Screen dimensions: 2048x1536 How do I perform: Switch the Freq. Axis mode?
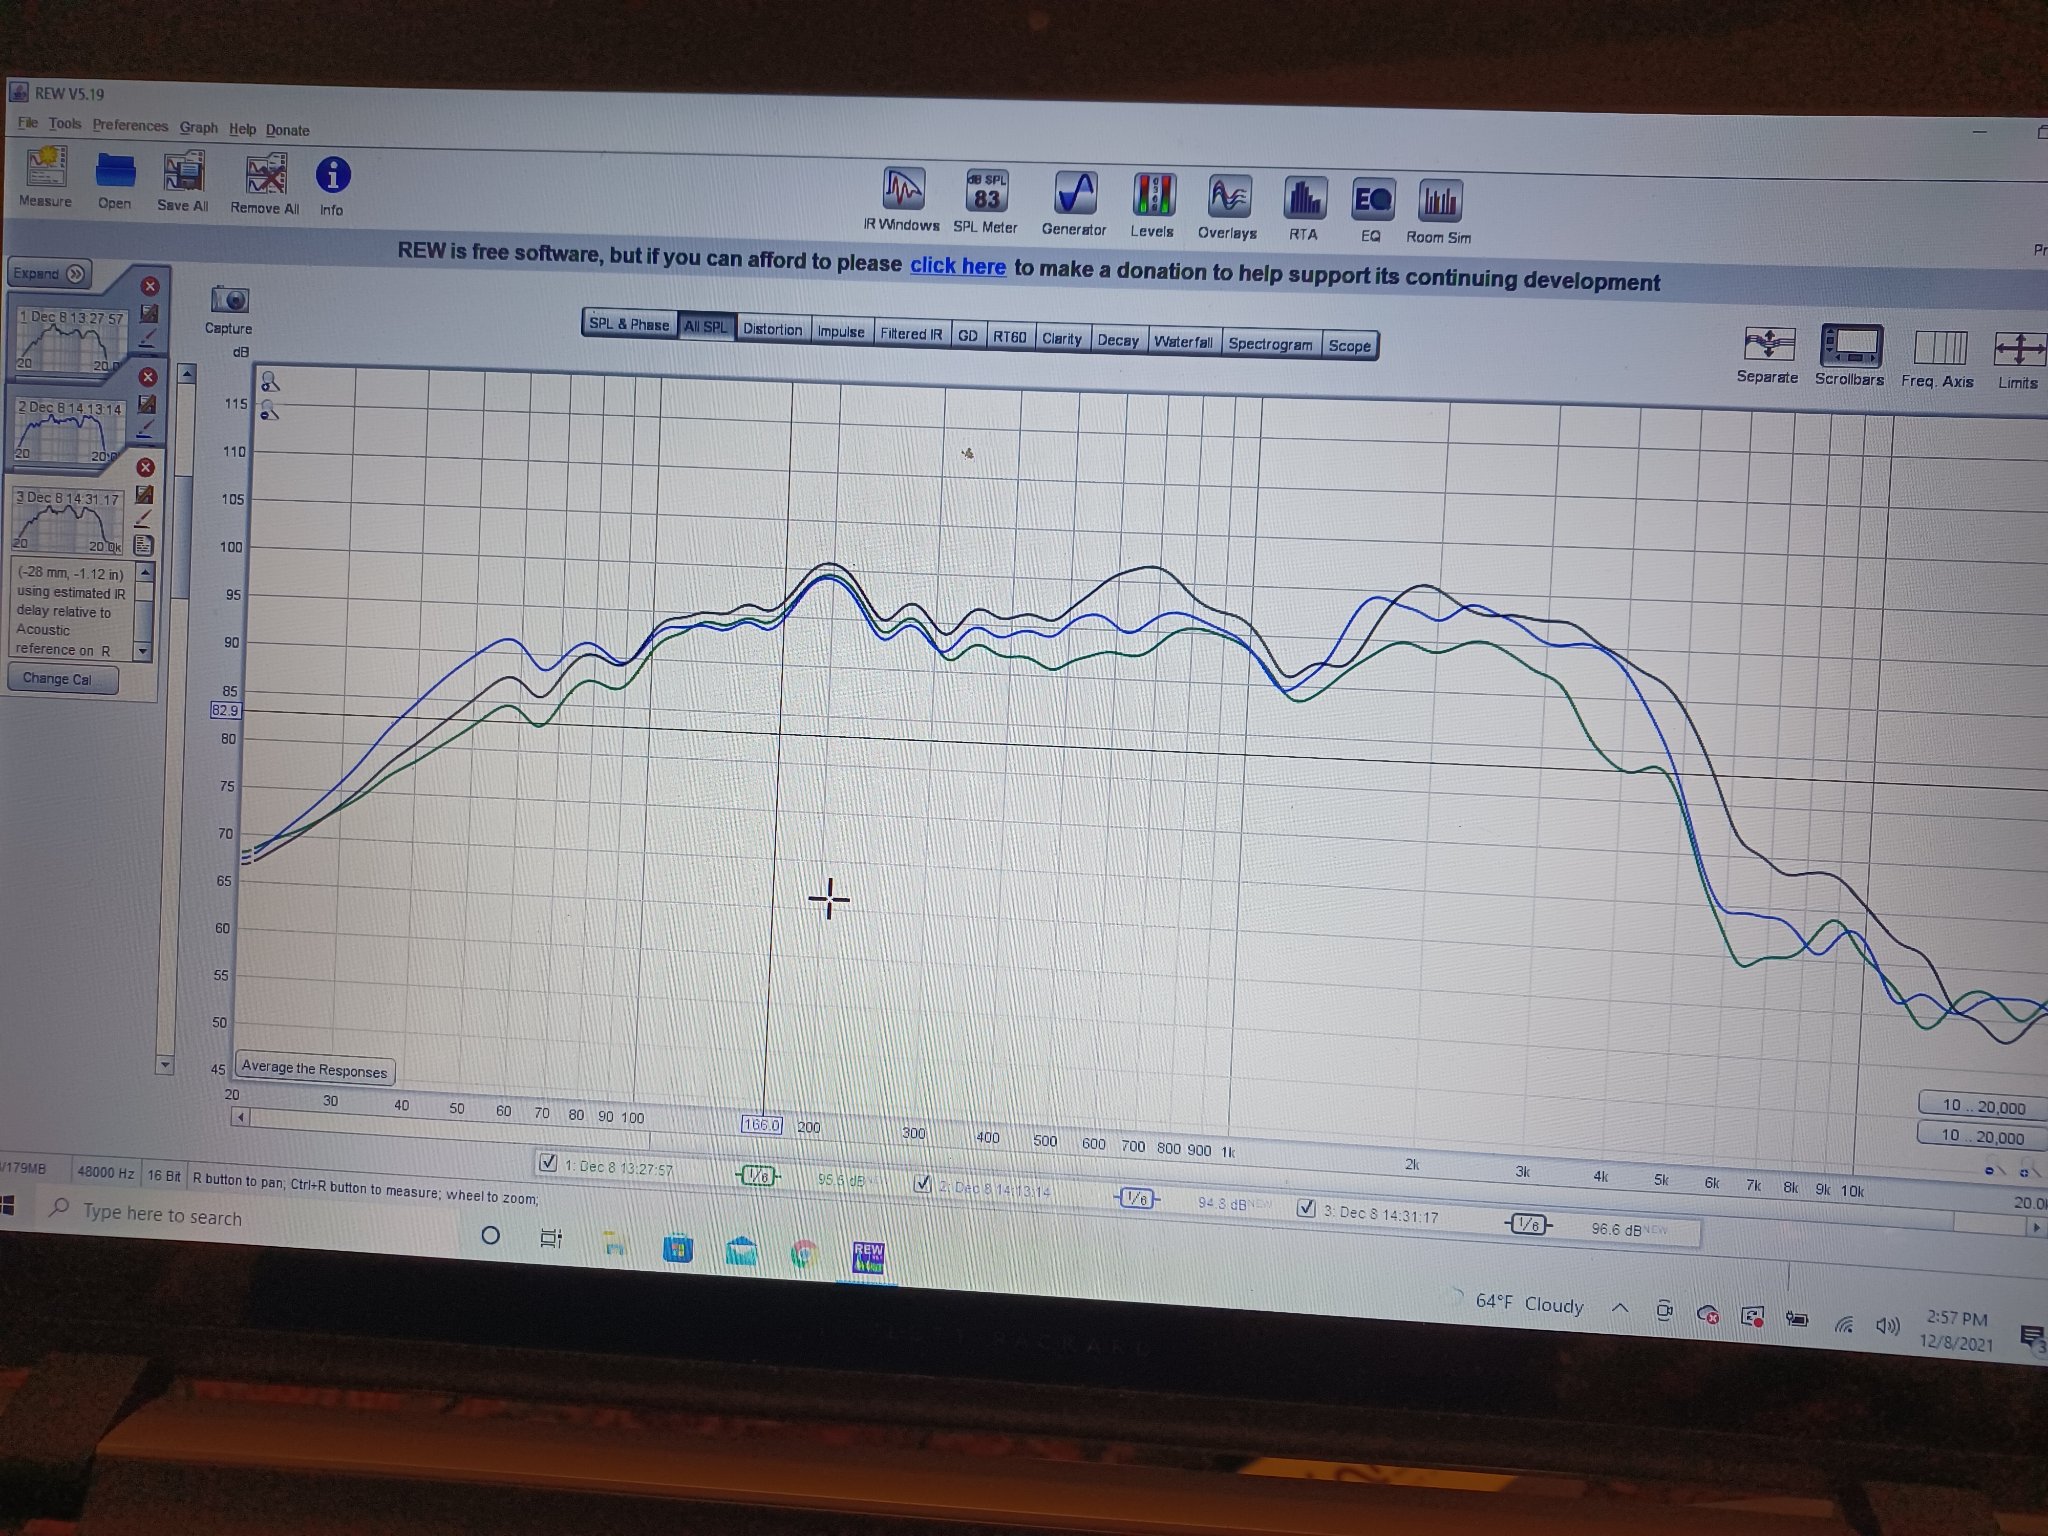coord(1939,358)
